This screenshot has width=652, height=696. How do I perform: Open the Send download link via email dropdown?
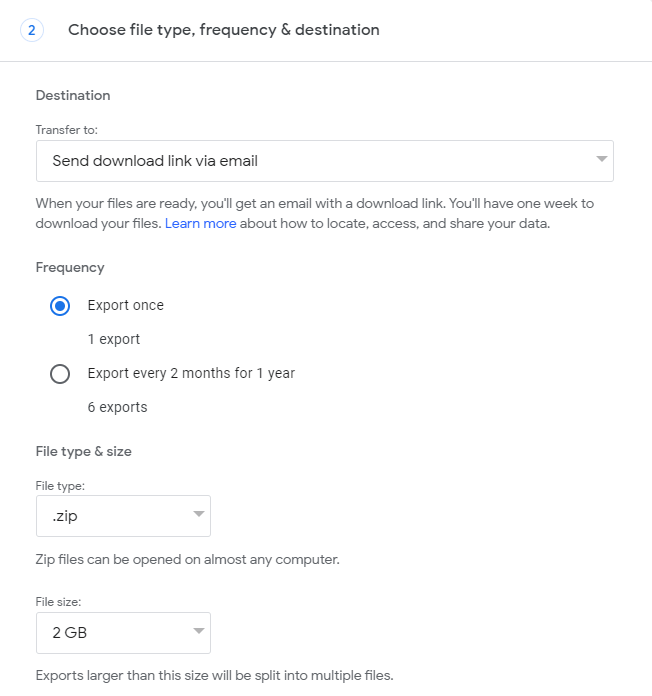[324, 160]
